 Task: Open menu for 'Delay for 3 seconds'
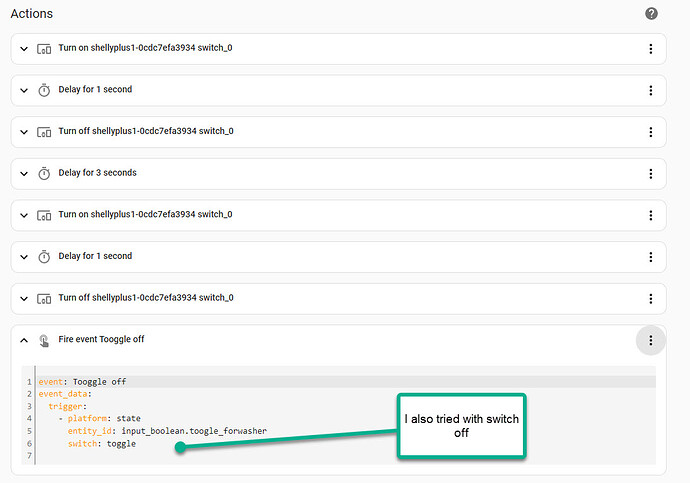(x=650, y=174)
